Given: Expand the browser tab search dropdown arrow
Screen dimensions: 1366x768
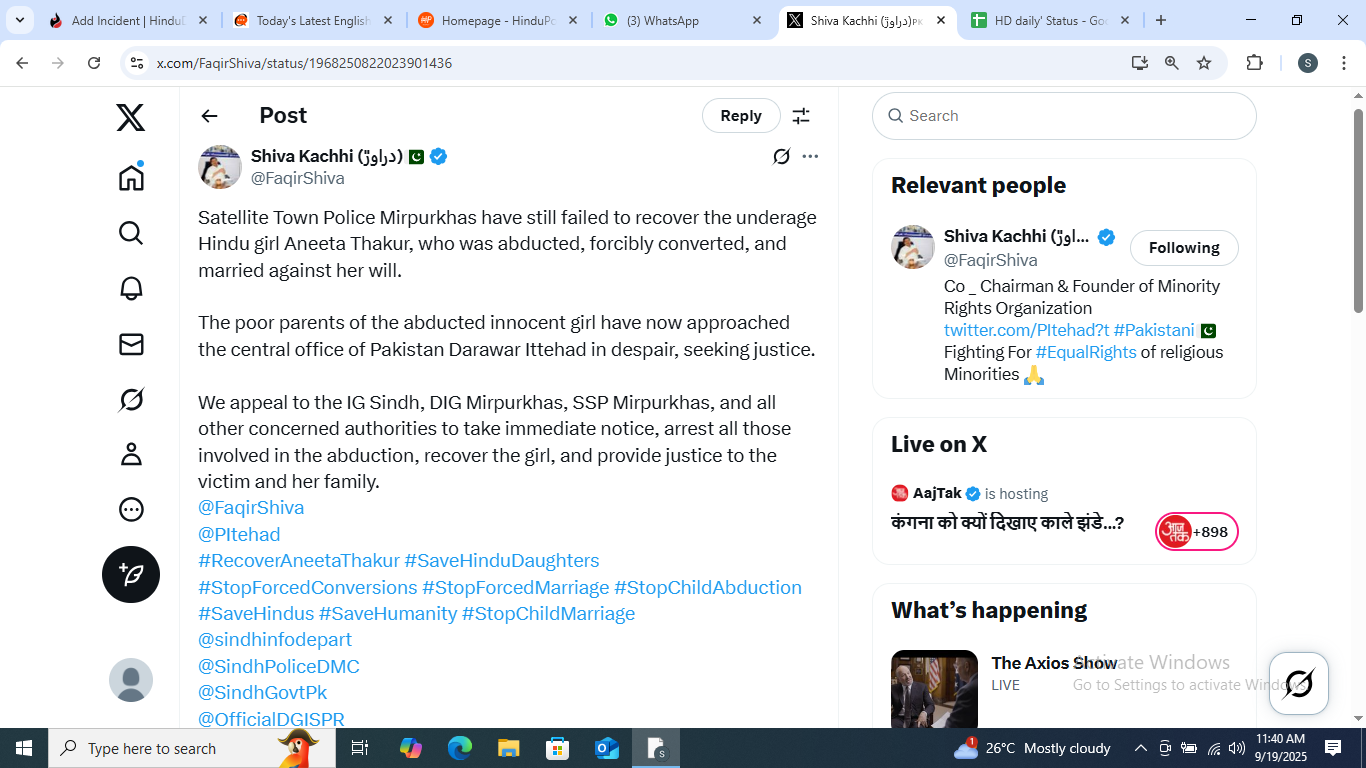Looking at the screenshot, I should 19,20.
